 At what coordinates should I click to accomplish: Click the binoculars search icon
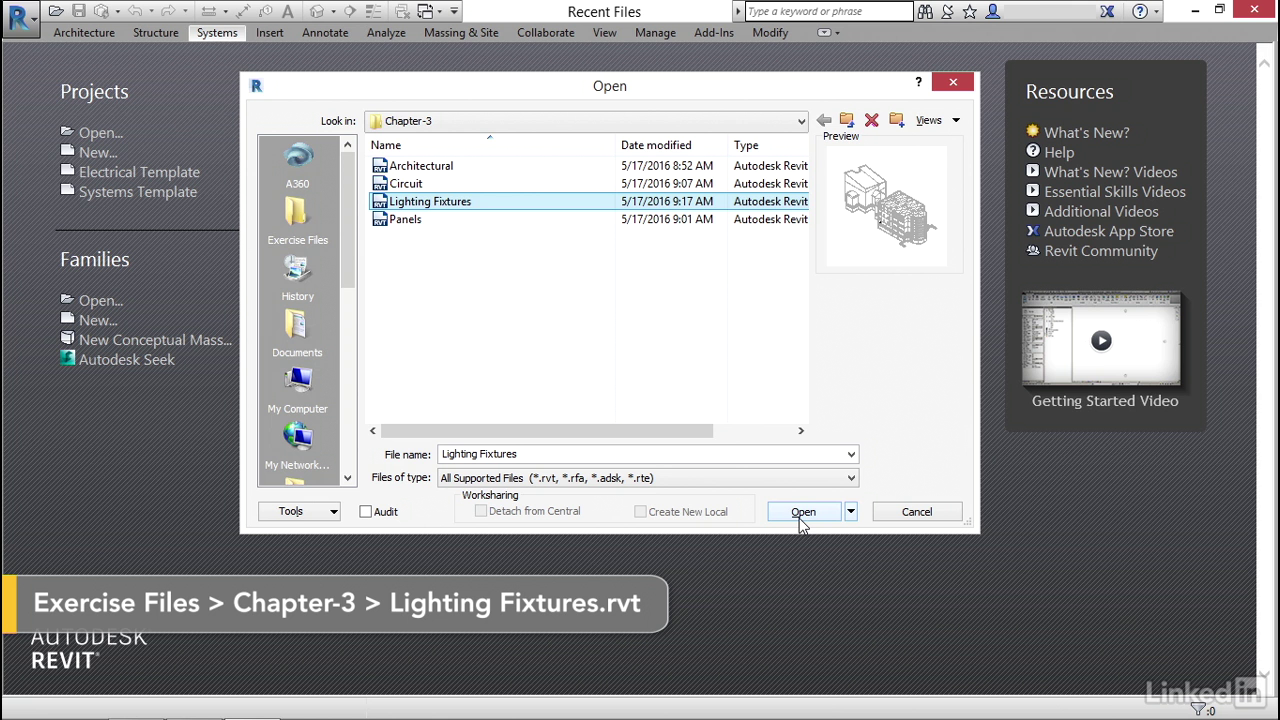coord(925,12)
